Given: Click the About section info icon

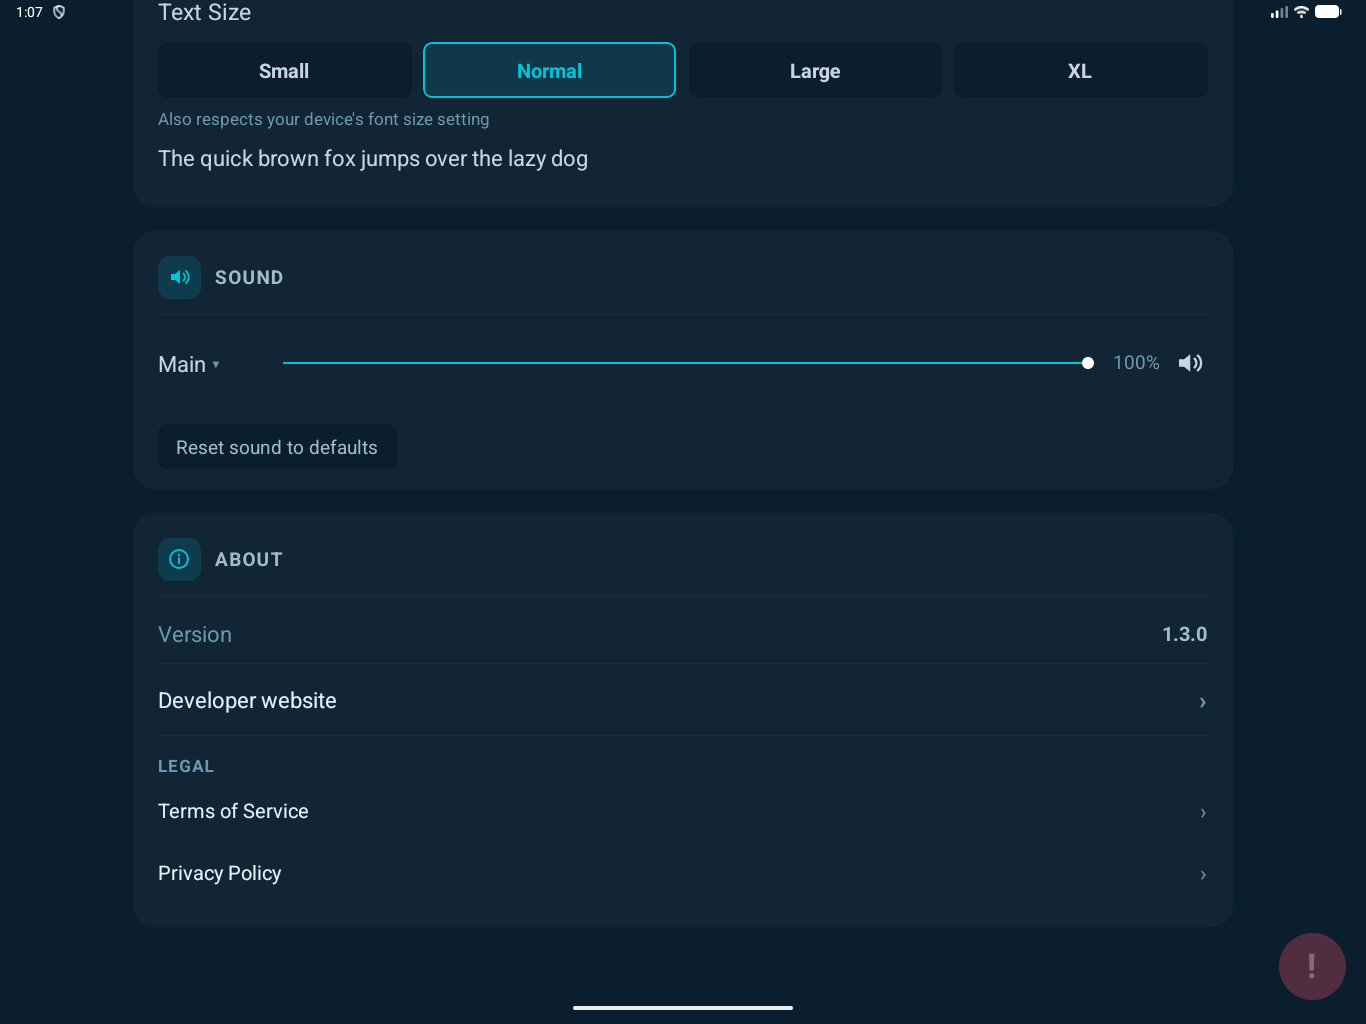Looking at the screenshot, I should pos(179,560).
